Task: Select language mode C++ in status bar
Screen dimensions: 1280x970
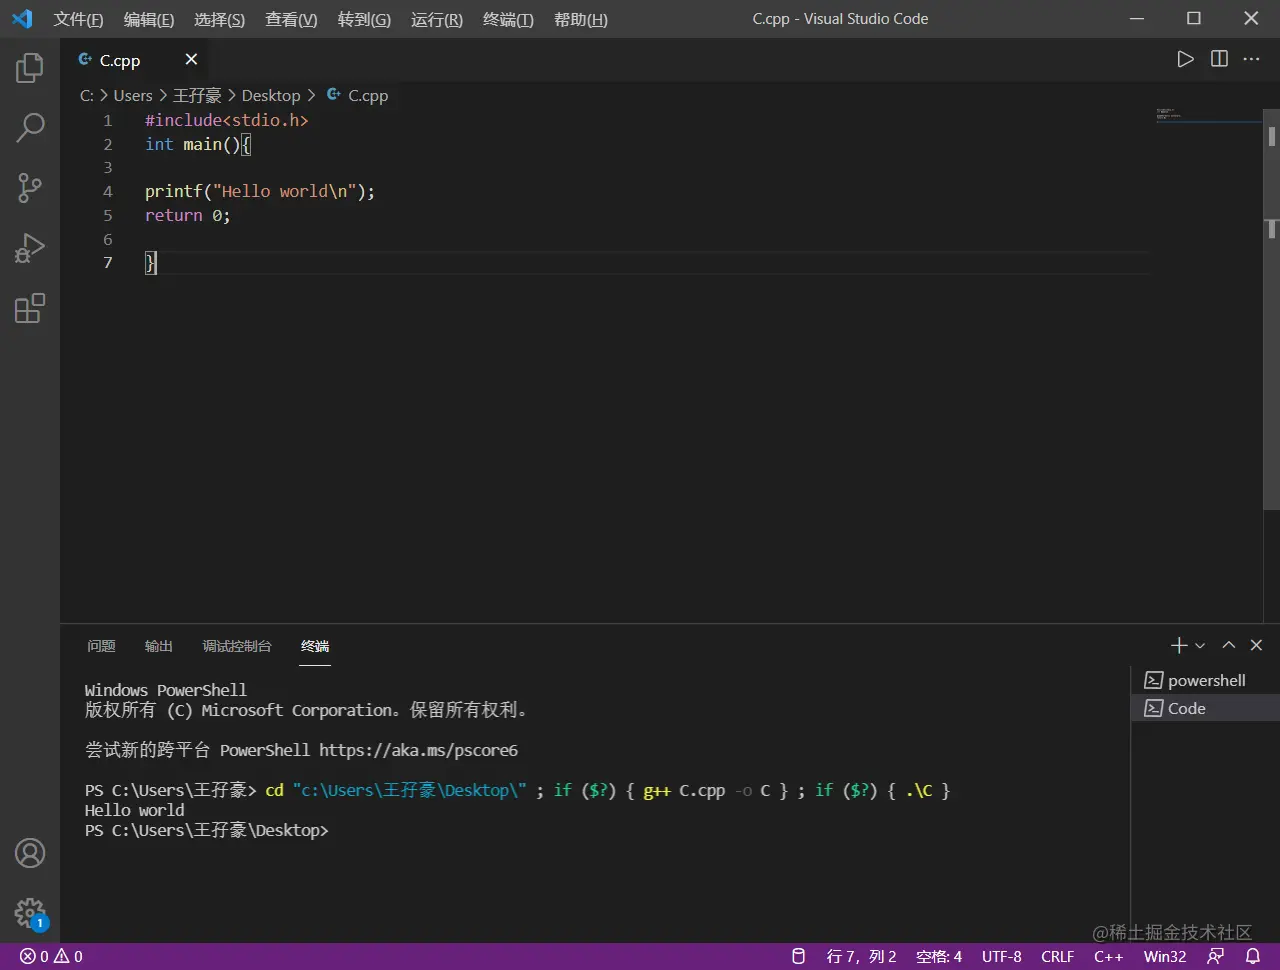Action: tap(1108, 957)
